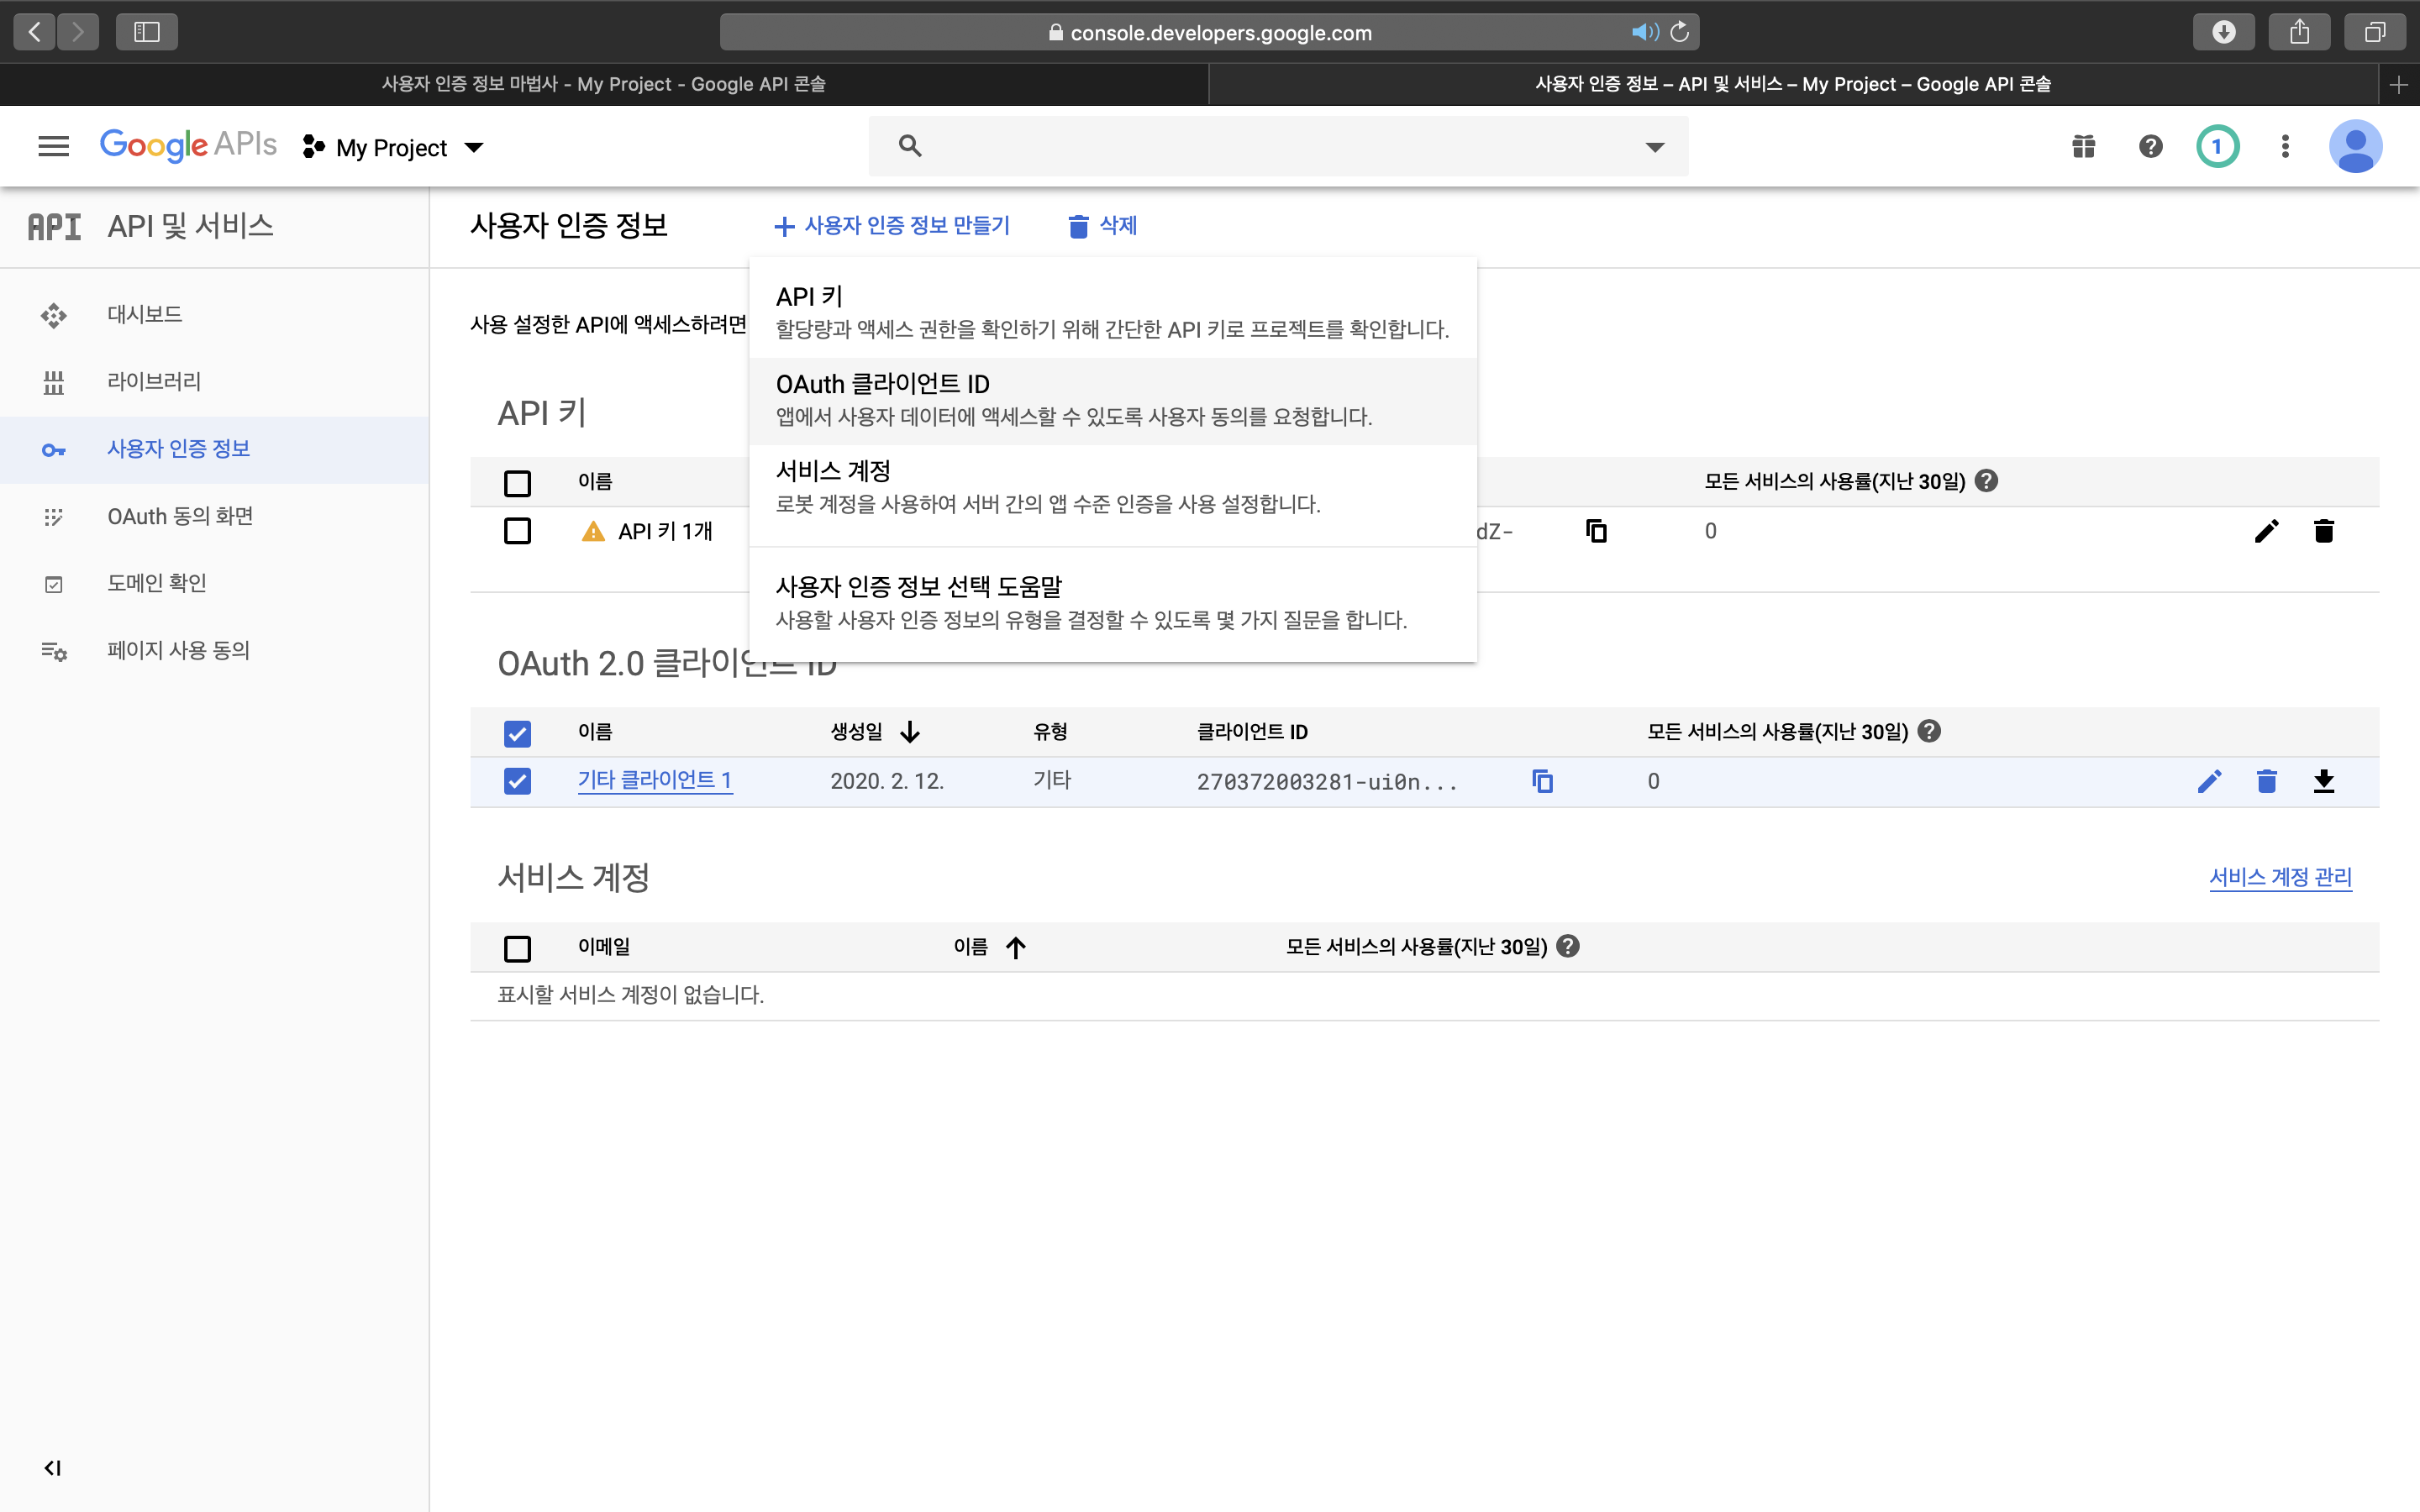The width and height of the screenshot is (2420, 1512).
Task: Open the gift box icon in header
Action: tap(2083, 147)
